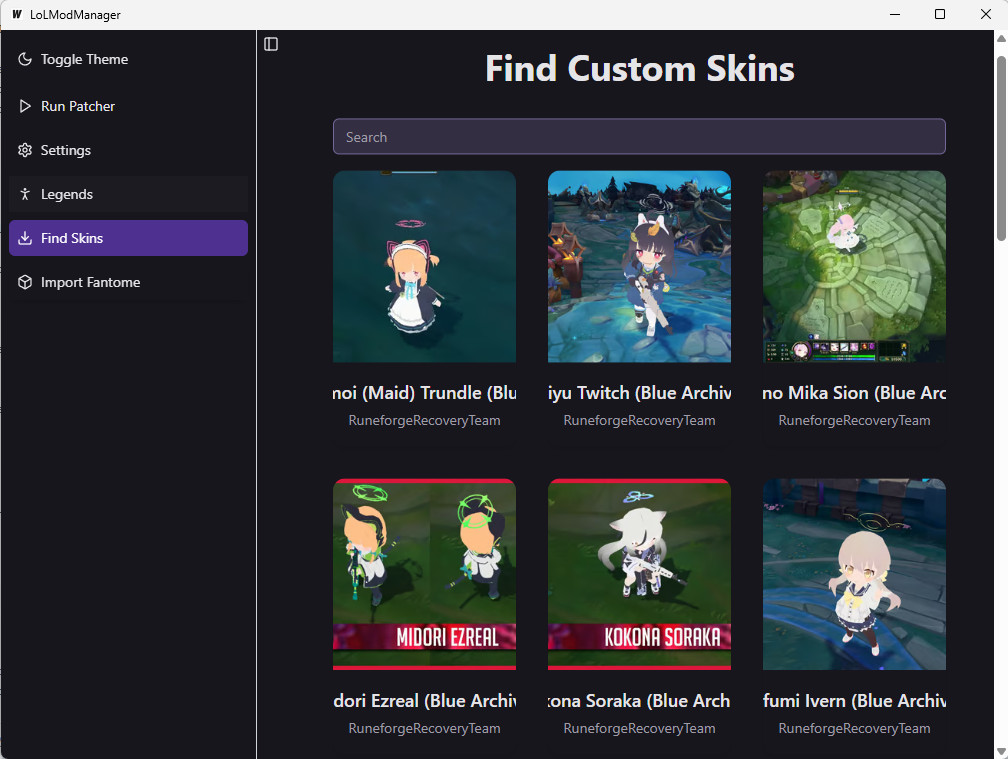Screen dimensions: 1008x759
Task: Open the Maid Trundle skin thumbnail
Action: coord(424,266)
